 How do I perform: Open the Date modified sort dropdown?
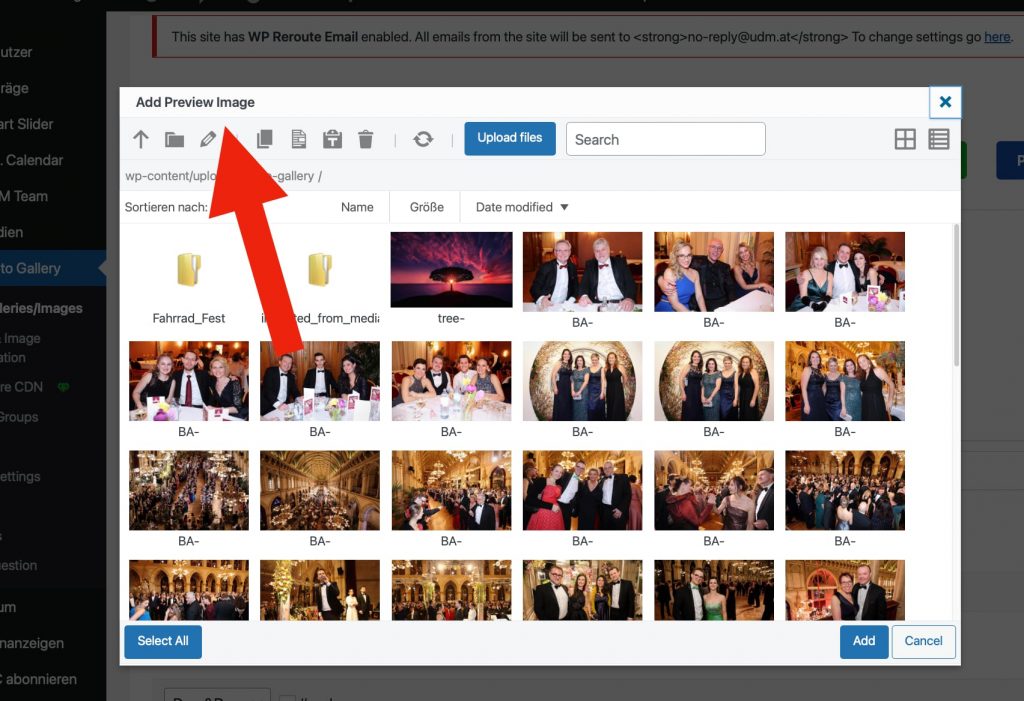522,207
